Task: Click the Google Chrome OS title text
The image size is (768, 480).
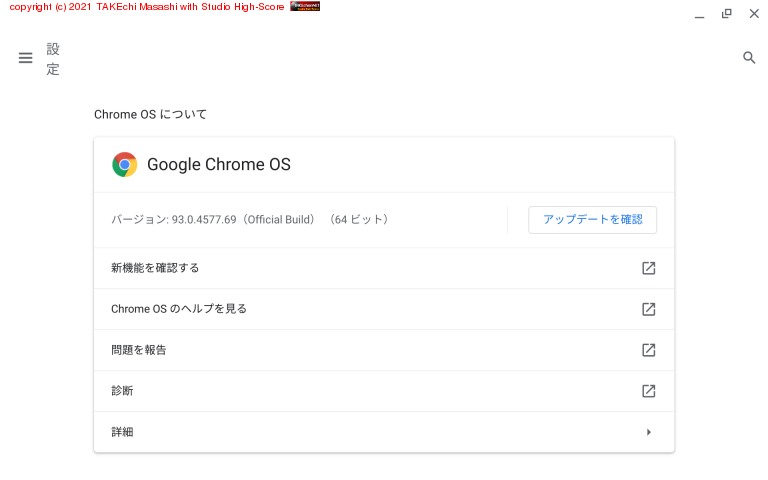Action: pos(219,165)
